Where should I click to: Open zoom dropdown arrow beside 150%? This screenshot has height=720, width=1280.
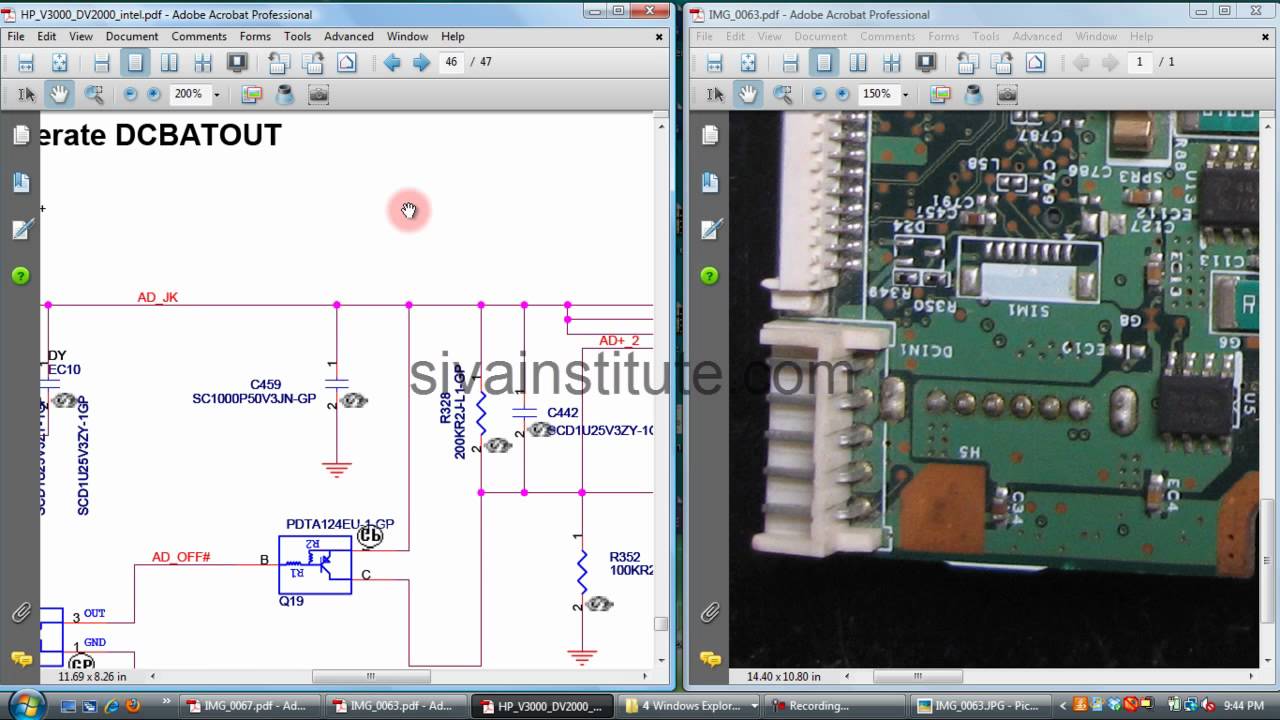click(905, 95)
